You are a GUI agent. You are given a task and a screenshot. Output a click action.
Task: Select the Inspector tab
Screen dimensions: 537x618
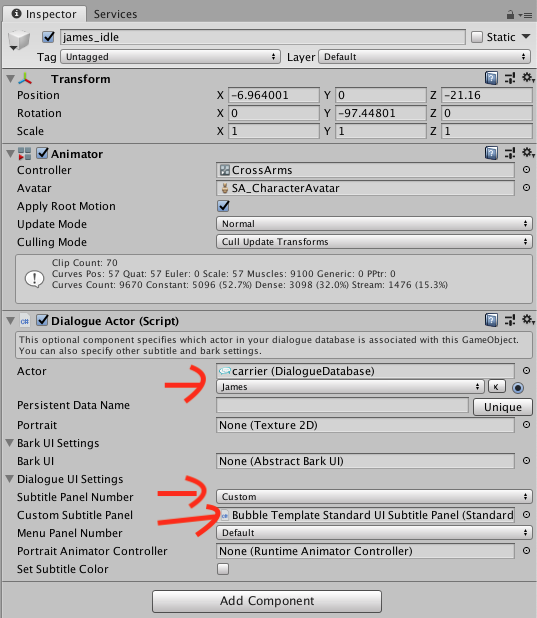click(44, 14)
